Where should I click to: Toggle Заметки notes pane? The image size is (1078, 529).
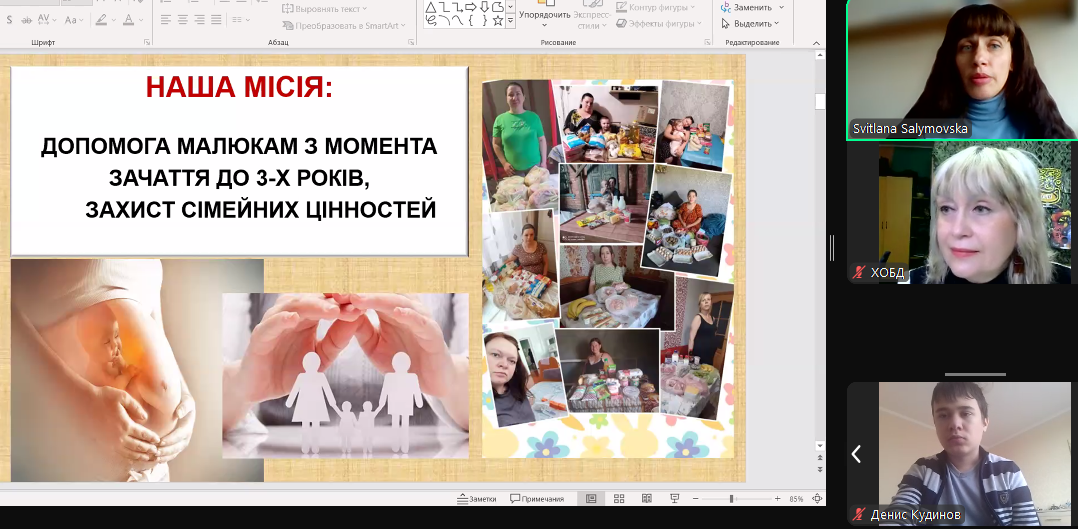coord(476,499)
